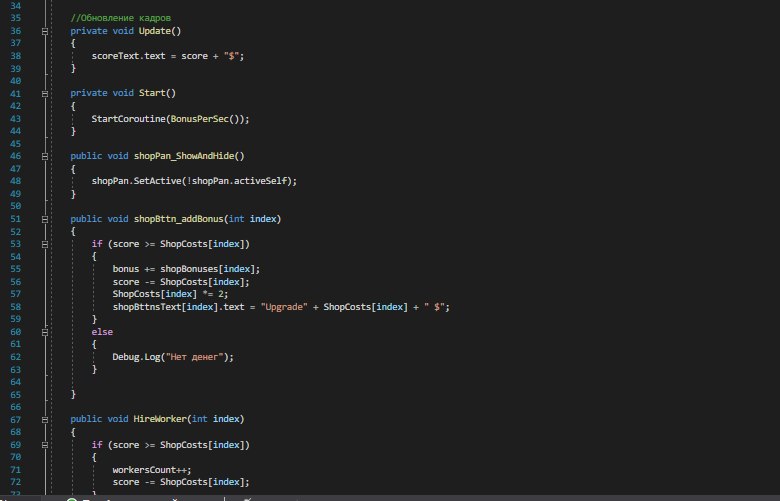Collapse the Start() method fold toggle

[45, 94]
